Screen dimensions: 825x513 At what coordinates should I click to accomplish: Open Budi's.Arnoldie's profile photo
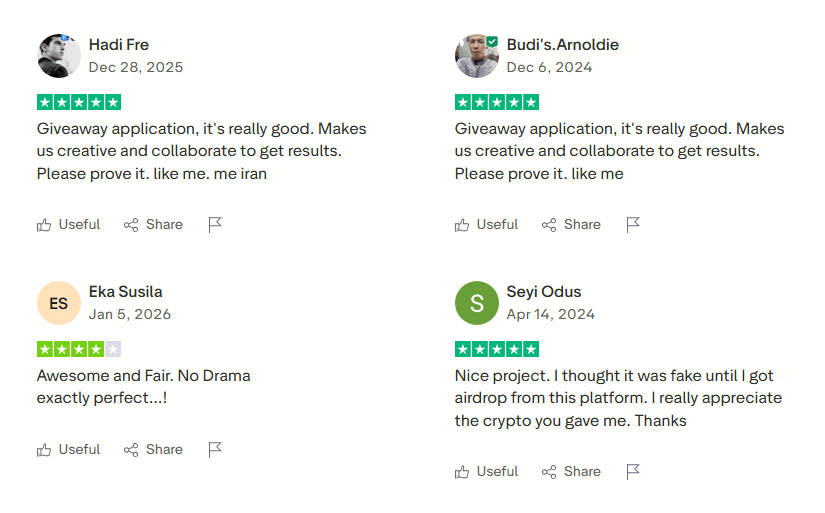click(477, 56)
